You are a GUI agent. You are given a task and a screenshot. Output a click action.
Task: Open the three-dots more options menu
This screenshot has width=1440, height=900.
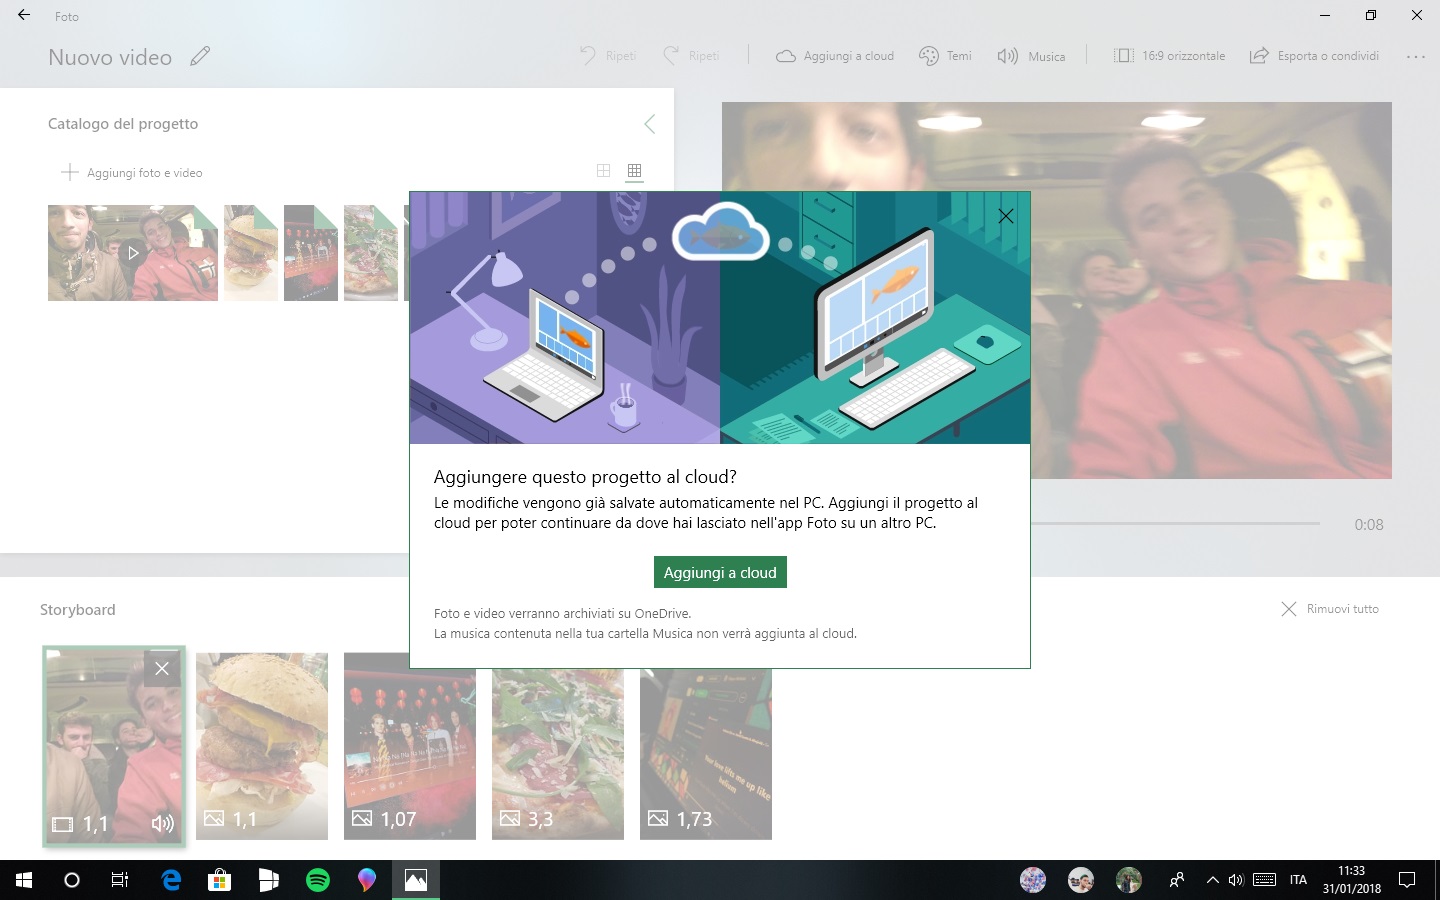pos(1415,56)
